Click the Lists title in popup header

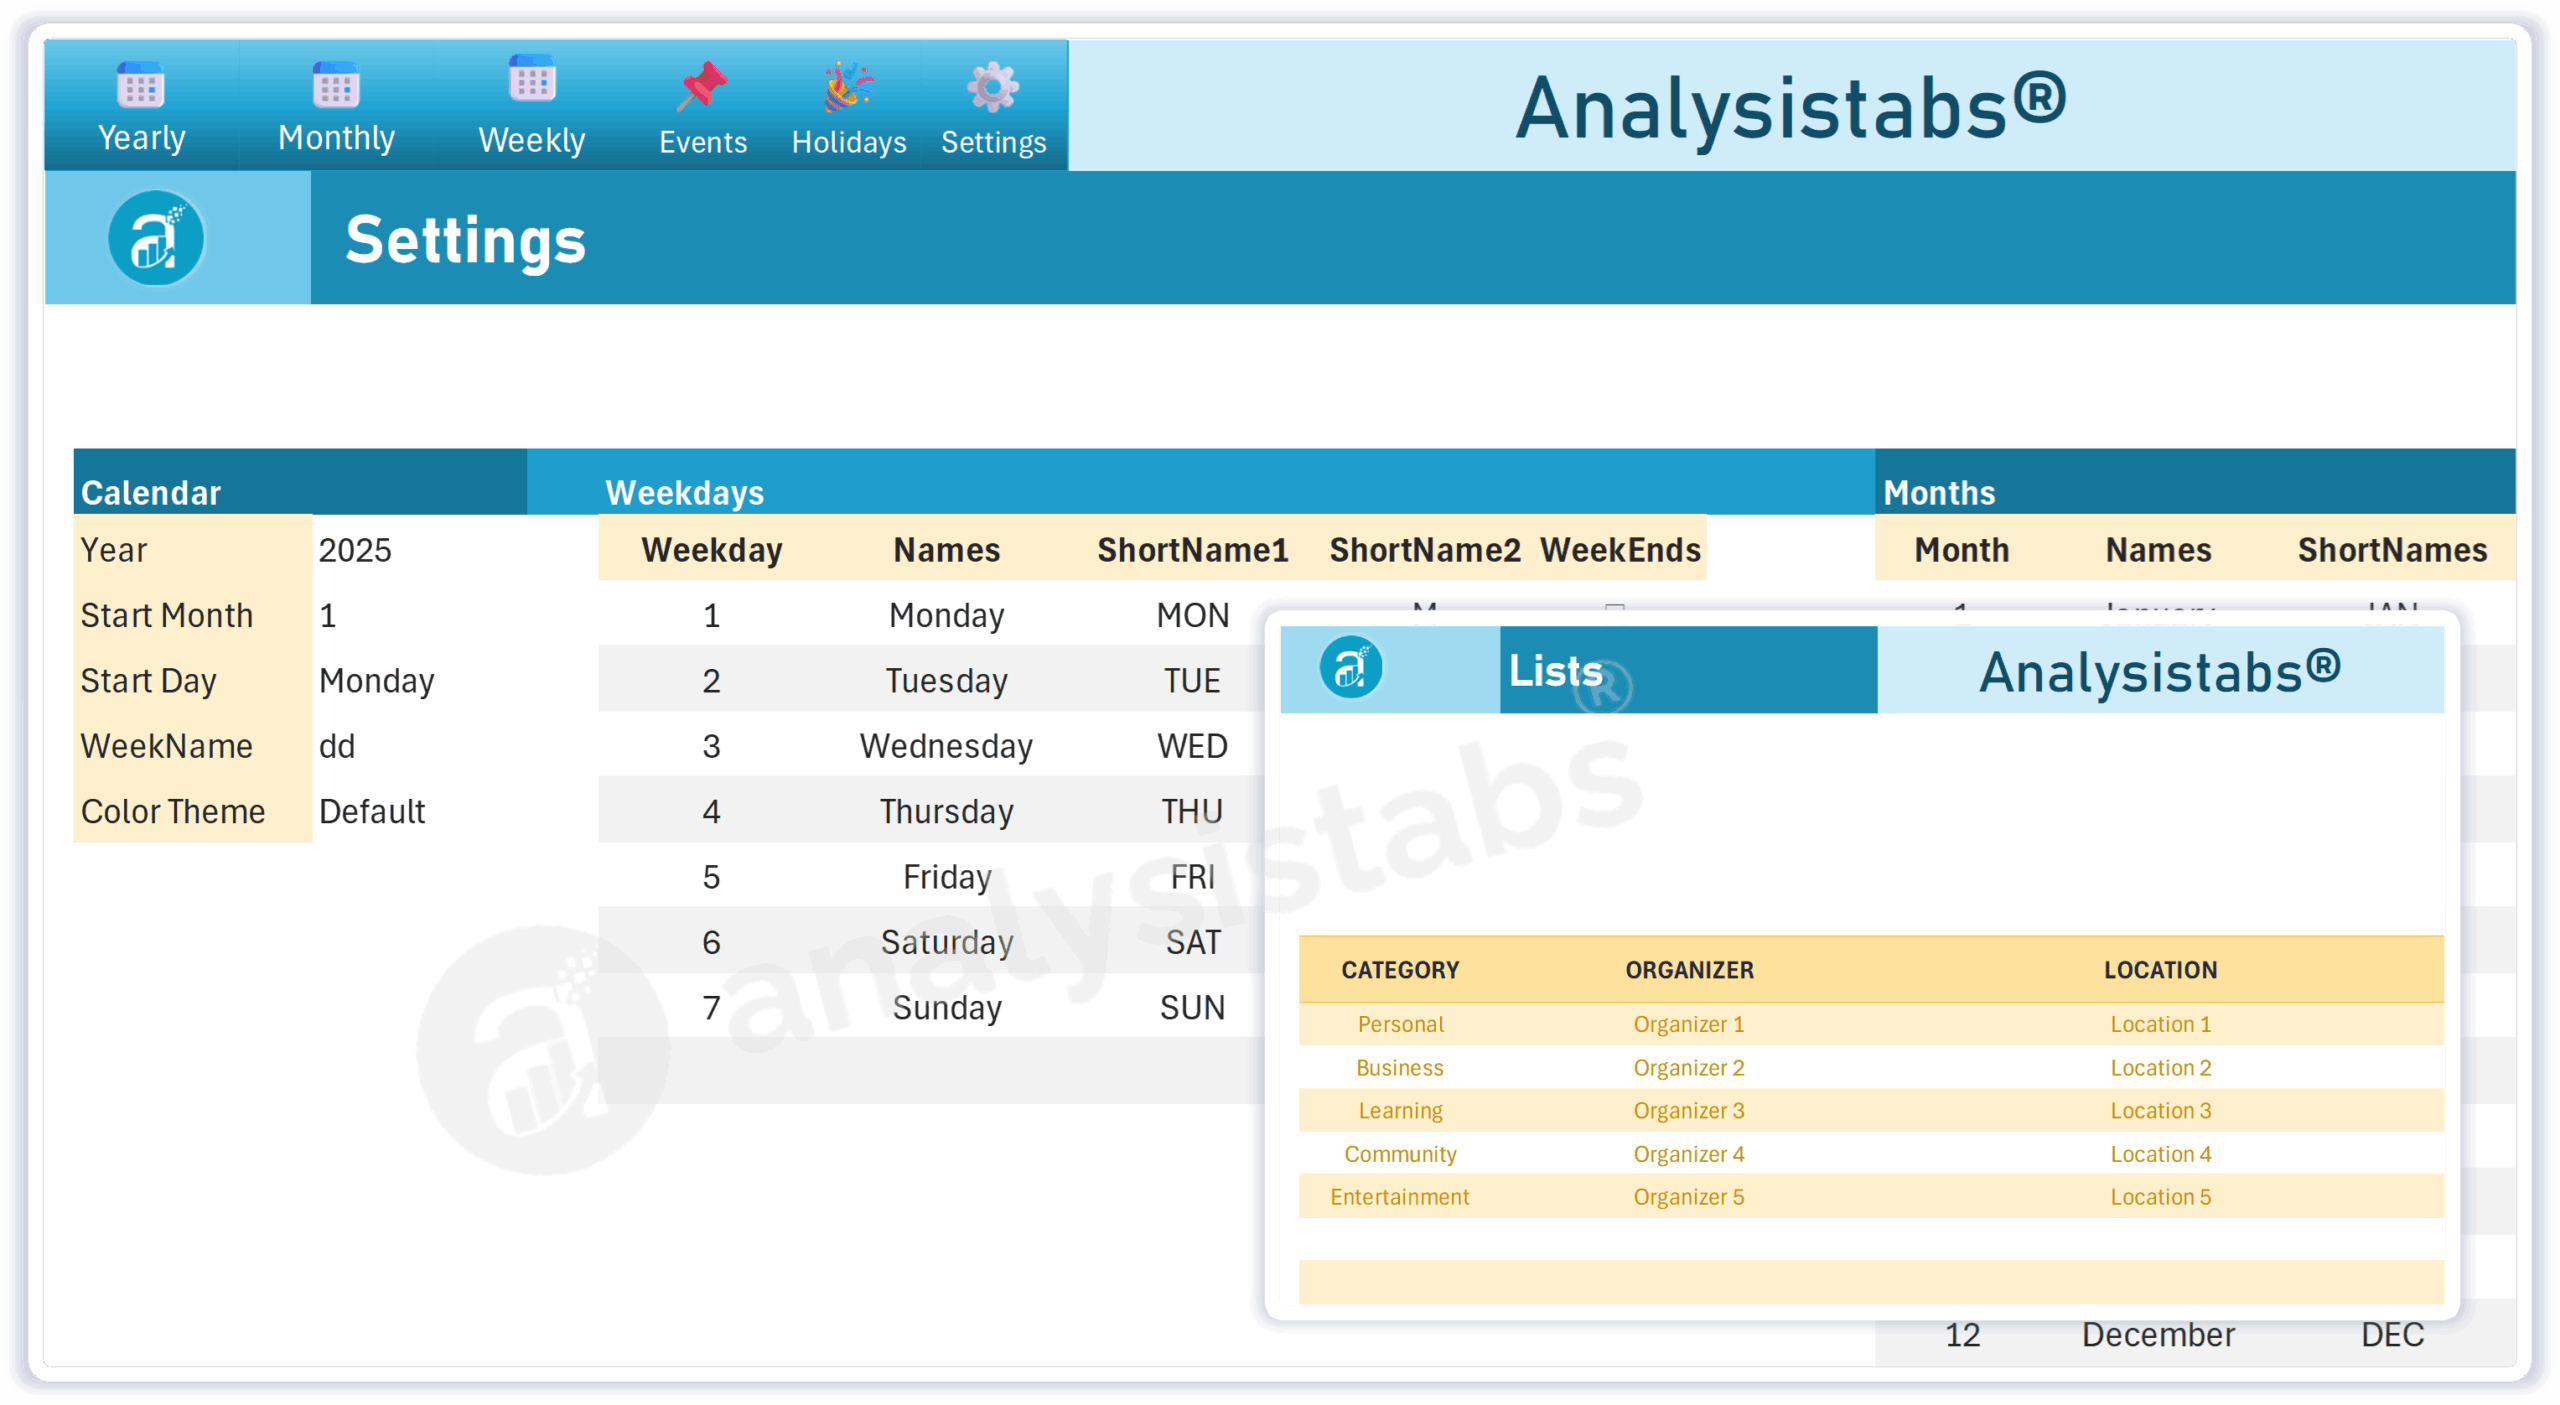pyautogui.click(x=1555, y=671)
